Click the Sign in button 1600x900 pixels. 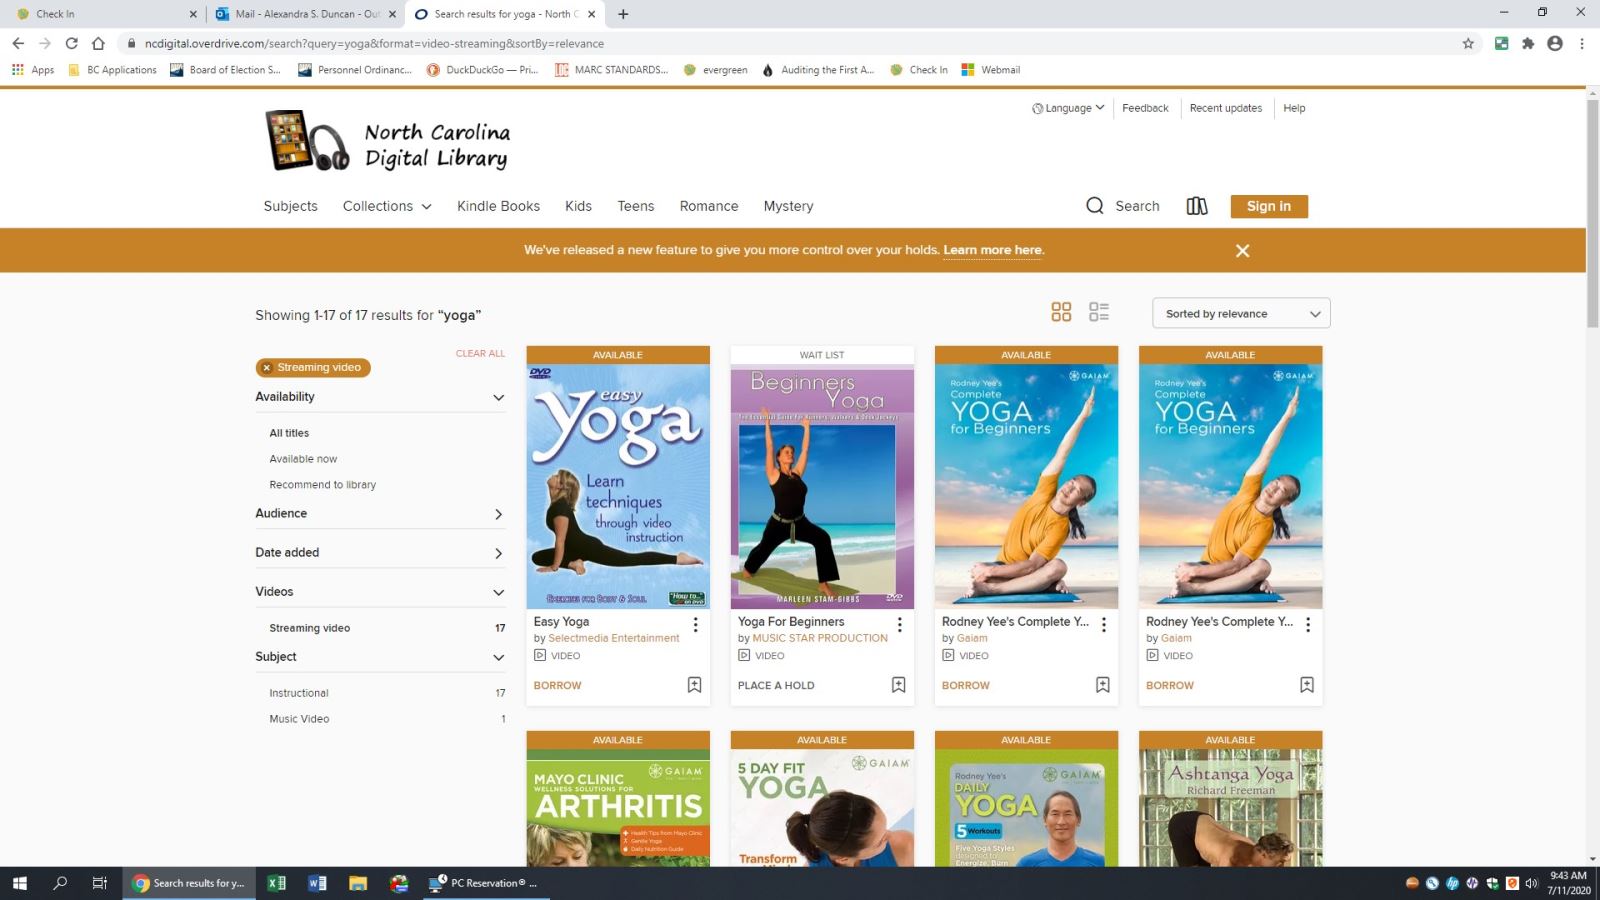tap(1269, 206)
